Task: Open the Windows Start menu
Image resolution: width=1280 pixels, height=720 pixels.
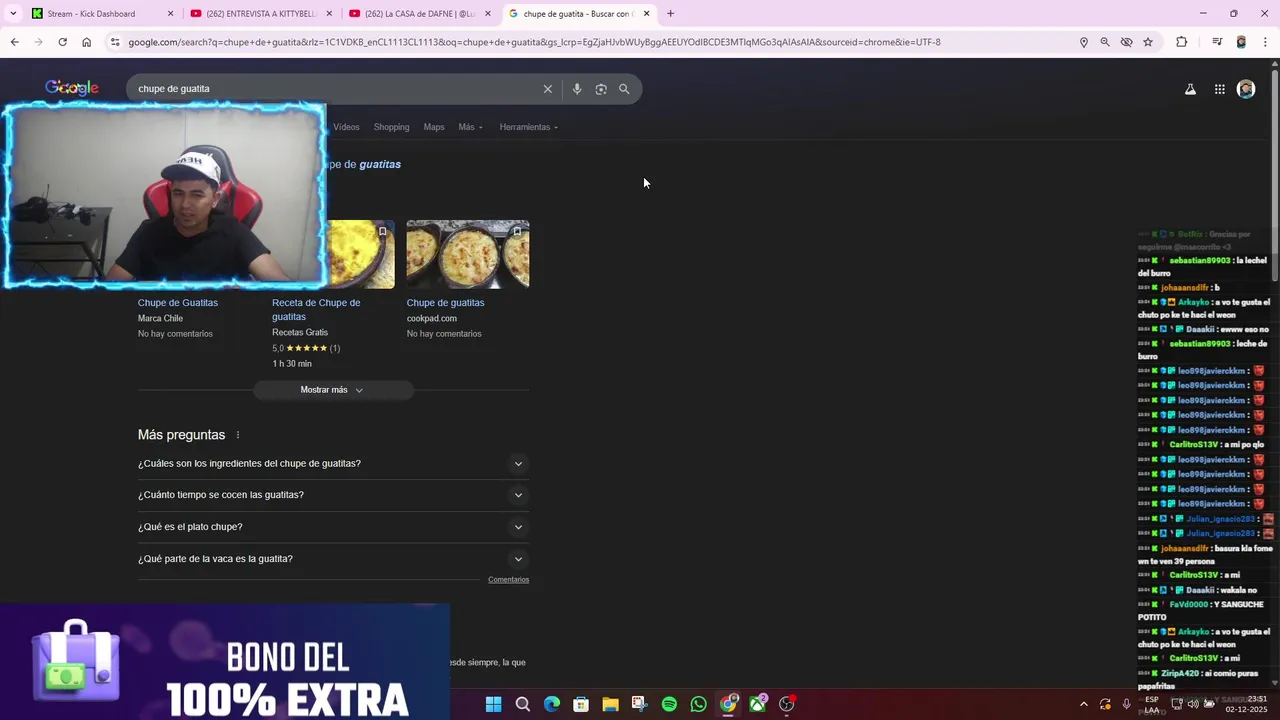Action: click(x=493, y=704)
